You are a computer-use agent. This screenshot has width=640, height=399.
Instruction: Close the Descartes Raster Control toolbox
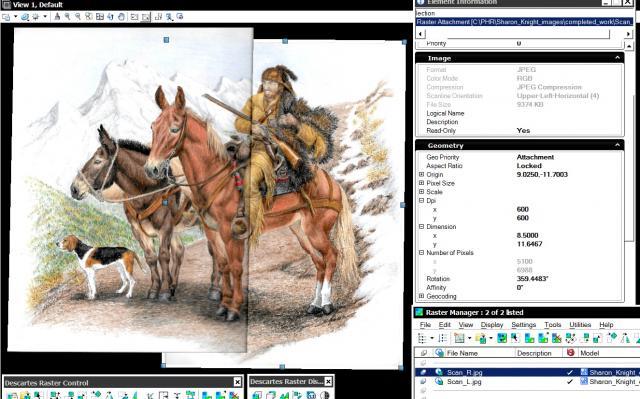point(237,382)
